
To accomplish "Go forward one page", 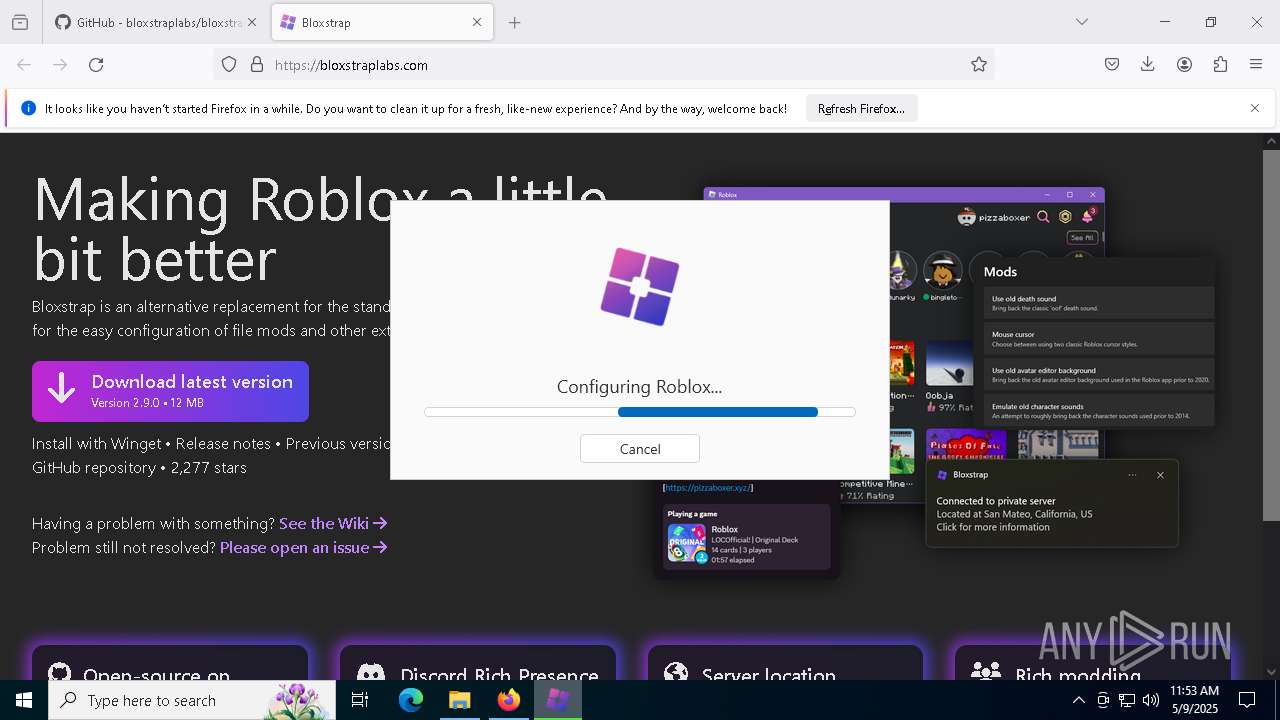I will 60,65.
